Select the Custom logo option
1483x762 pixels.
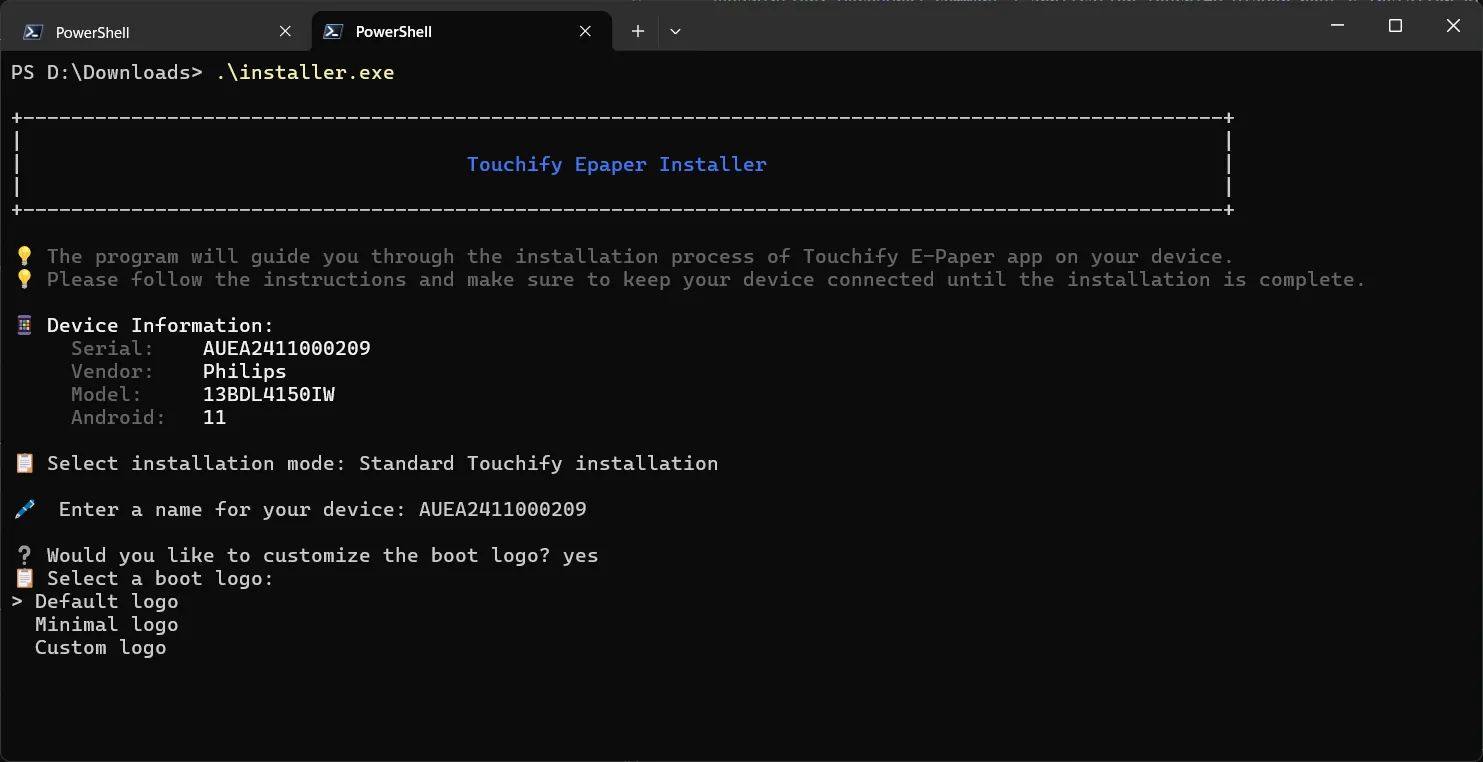click(x=101, y=648)
